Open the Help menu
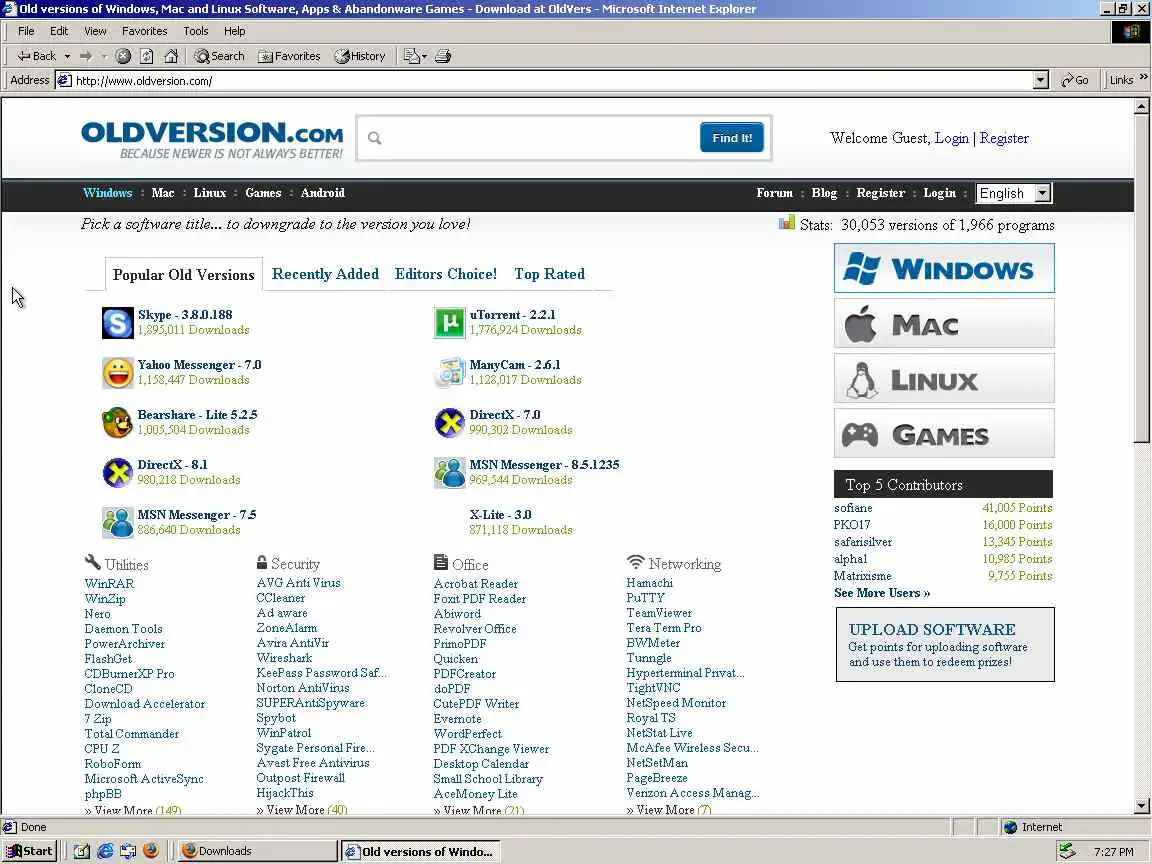Image resolution: width=1152 pixels, height=864 pixels. (234, 31)
